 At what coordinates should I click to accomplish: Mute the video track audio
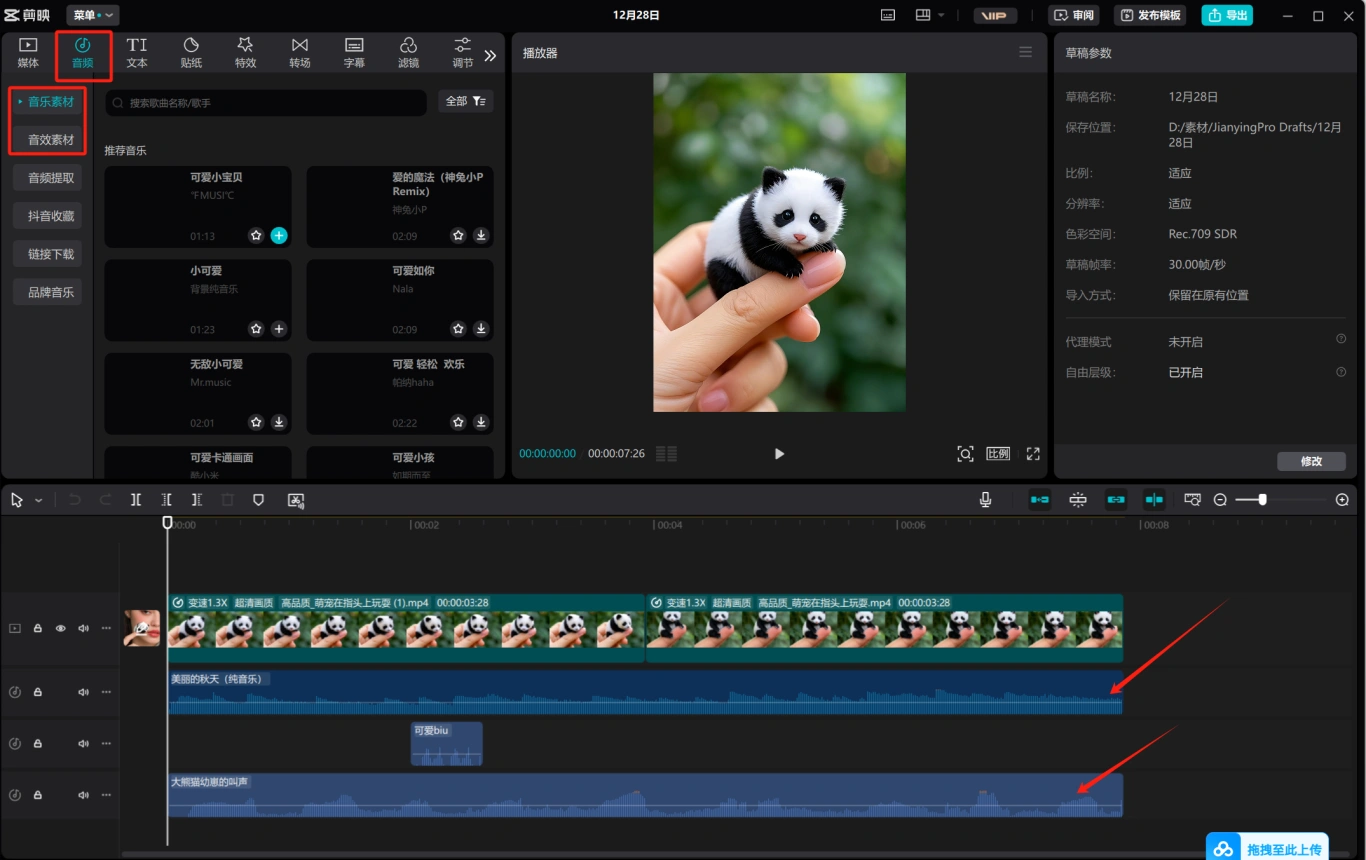(83, 628)
